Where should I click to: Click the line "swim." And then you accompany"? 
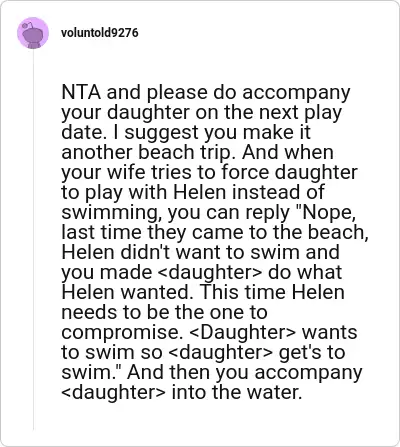212,373
